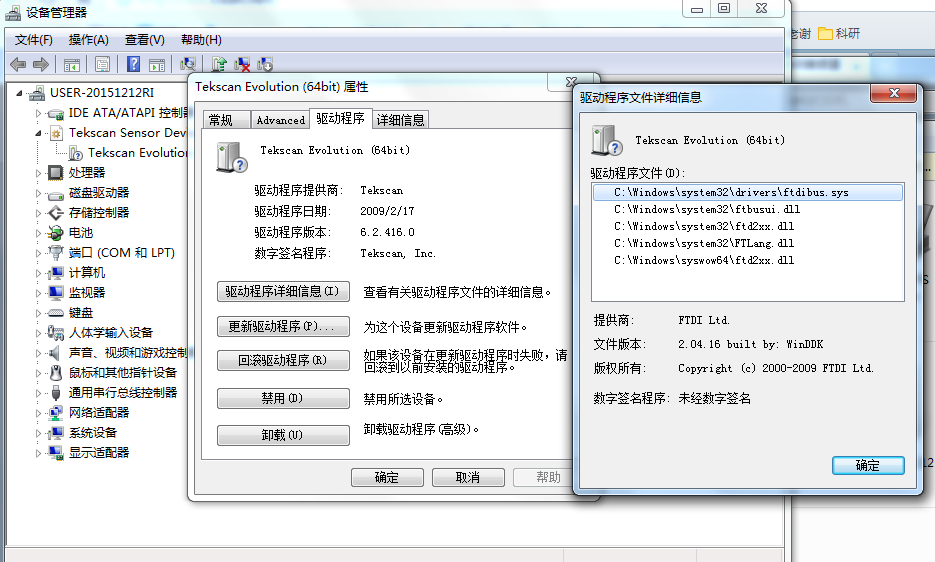
Task: Click the 端口 (COM 和 LPT) icon
Action: click(x=55, y=253)
